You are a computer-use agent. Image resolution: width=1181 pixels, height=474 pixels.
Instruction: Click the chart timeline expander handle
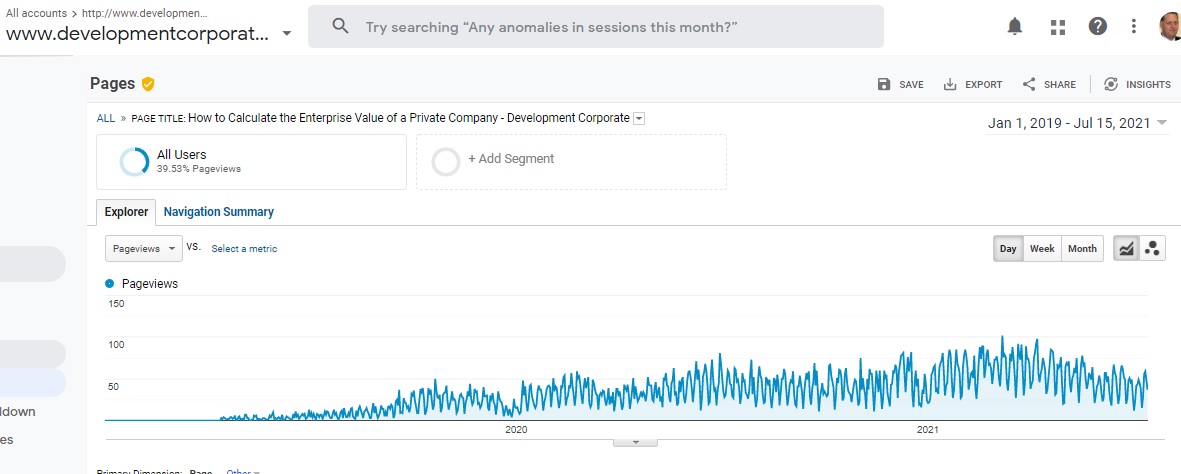(x=630, y=441)
